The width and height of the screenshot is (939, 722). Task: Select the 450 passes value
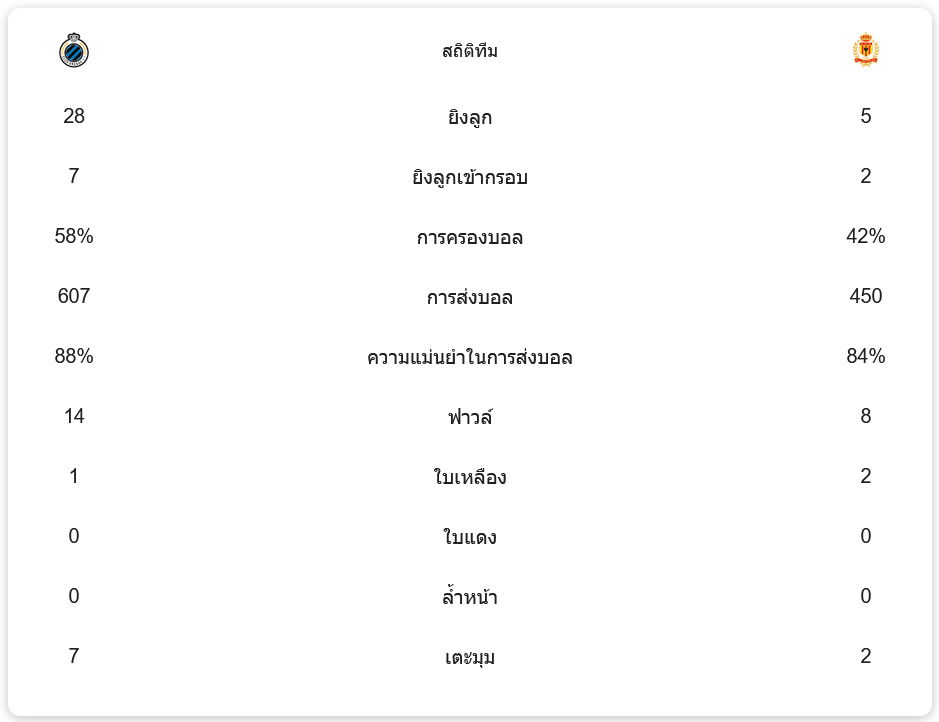point(865,296)
